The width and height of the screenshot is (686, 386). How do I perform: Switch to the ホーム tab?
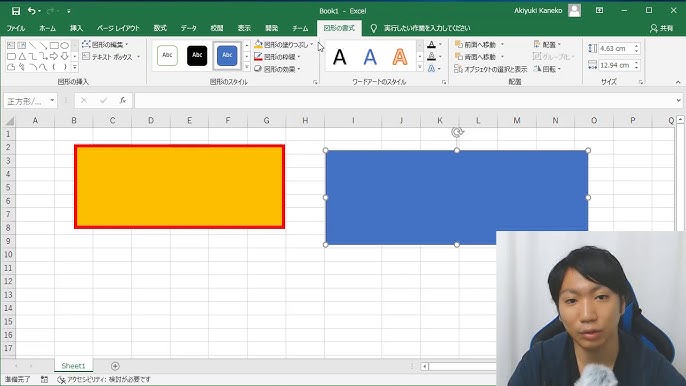coord(47,28)
